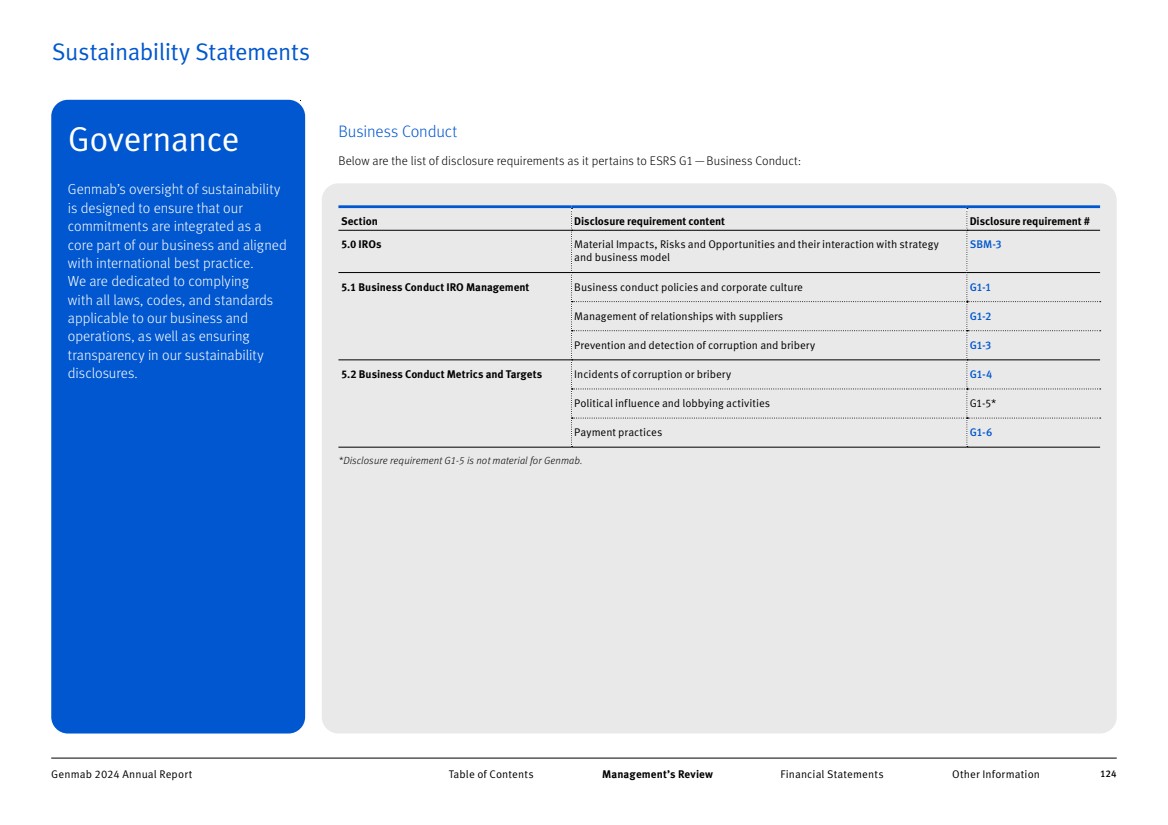Open the G1-3 corruption prevention link
This screenshot has height=825, width=1168.
pos(979,346)
